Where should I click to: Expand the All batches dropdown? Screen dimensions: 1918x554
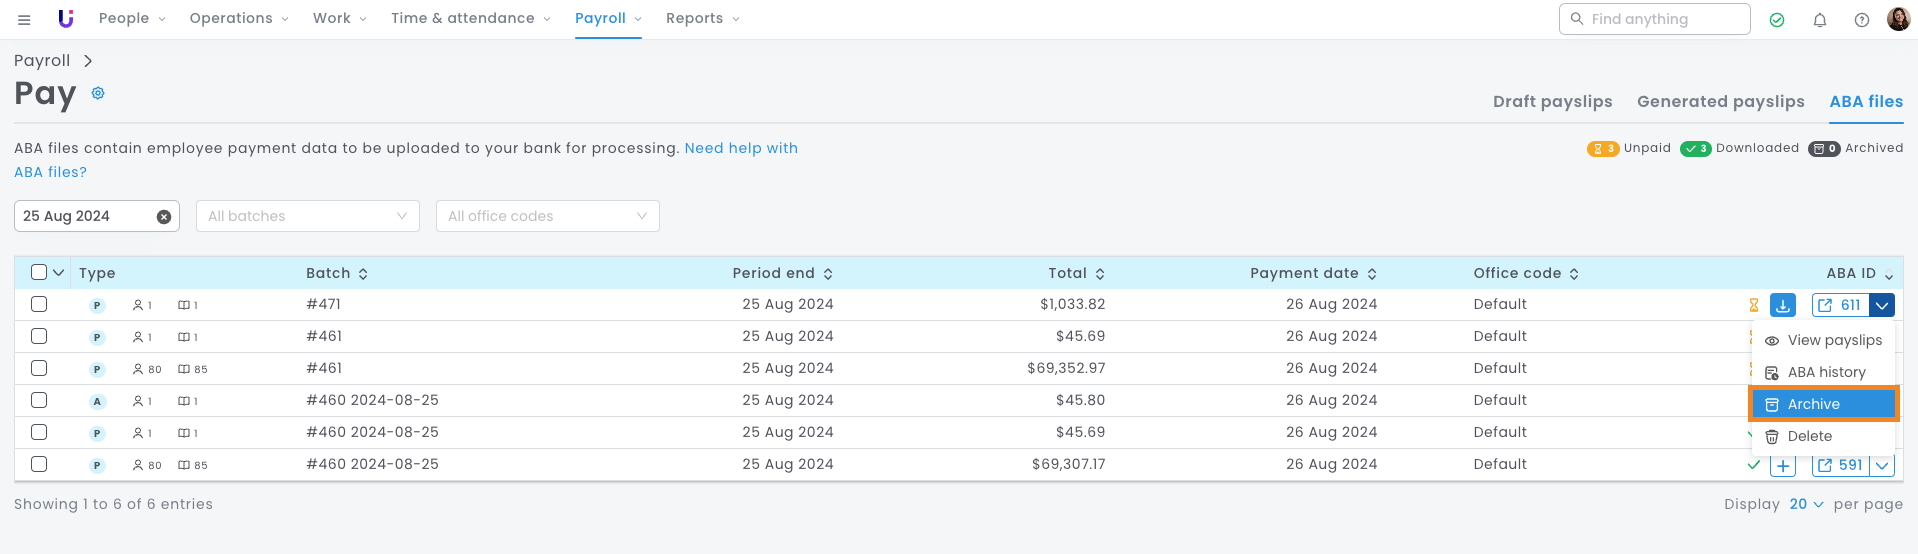tap(307, 216)
